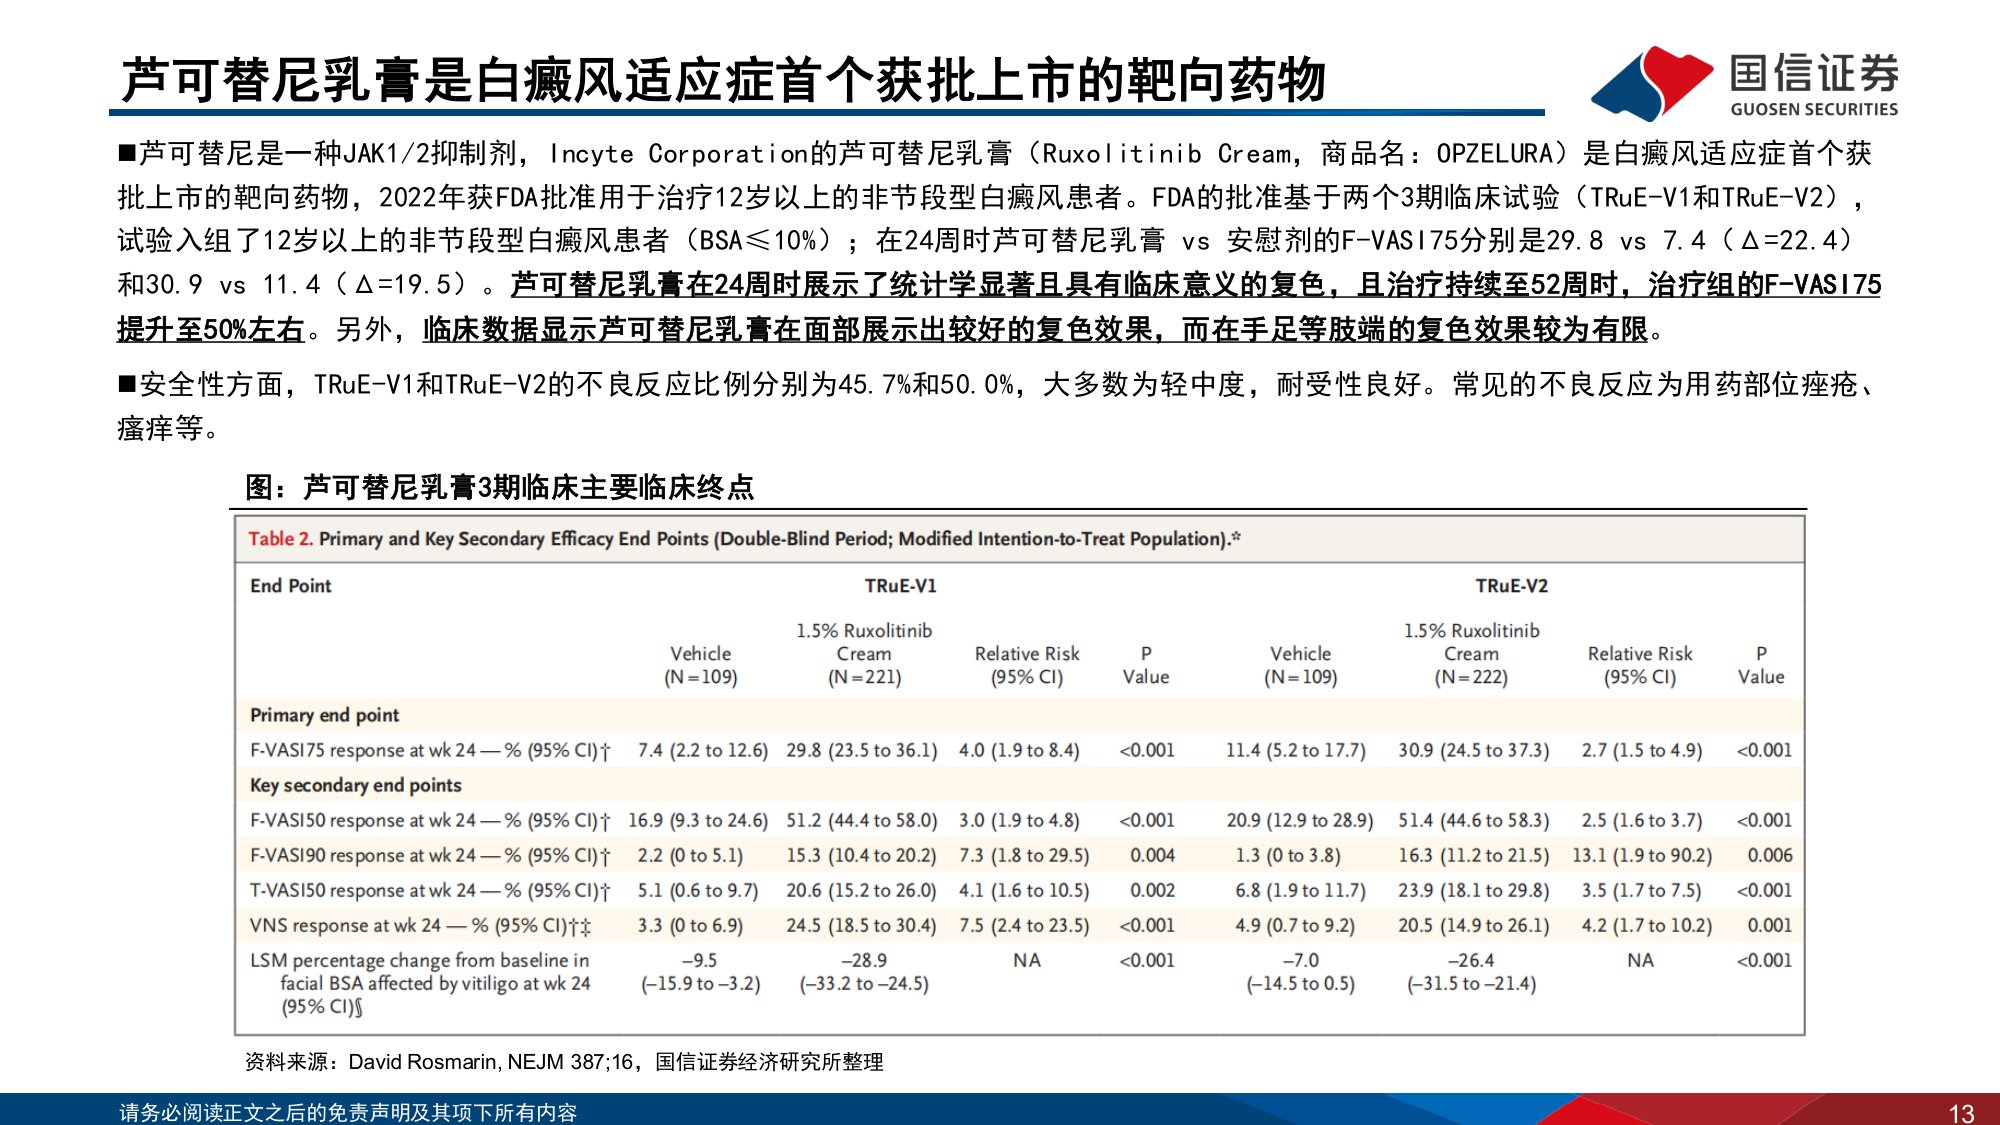Click the value 20.5 (14.9 to 26.1)
Screen dimensions: 2000x1125
point(1473,925)
